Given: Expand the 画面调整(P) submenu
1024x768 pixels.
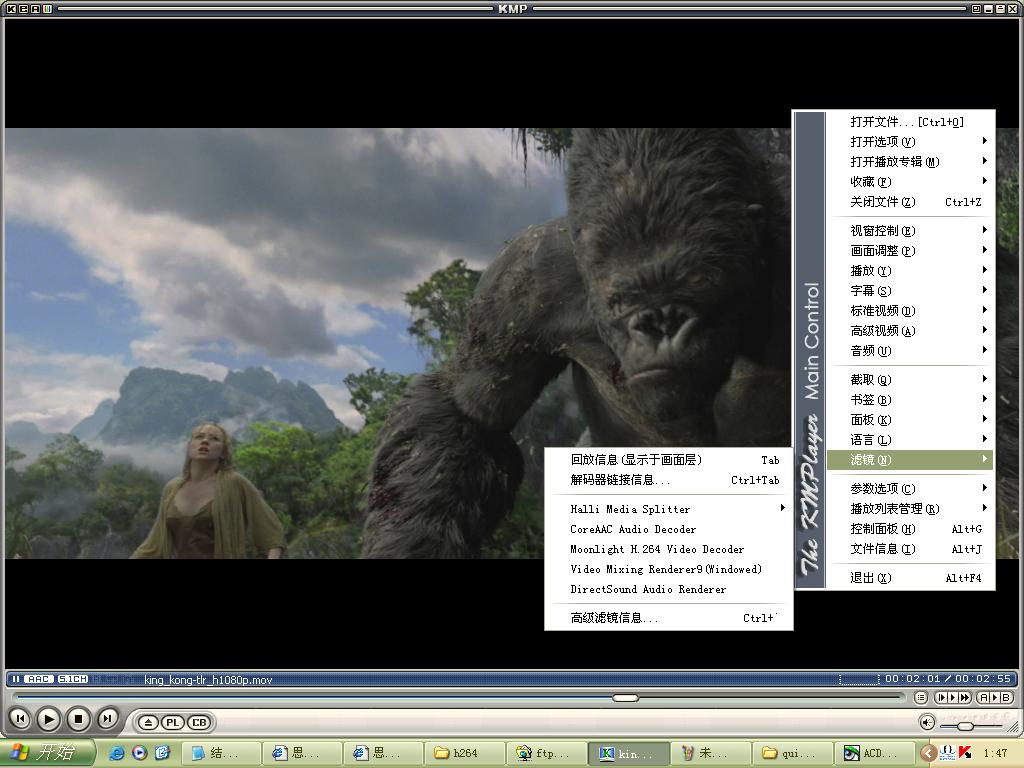Looking at the screenshot, I should 910,251.
